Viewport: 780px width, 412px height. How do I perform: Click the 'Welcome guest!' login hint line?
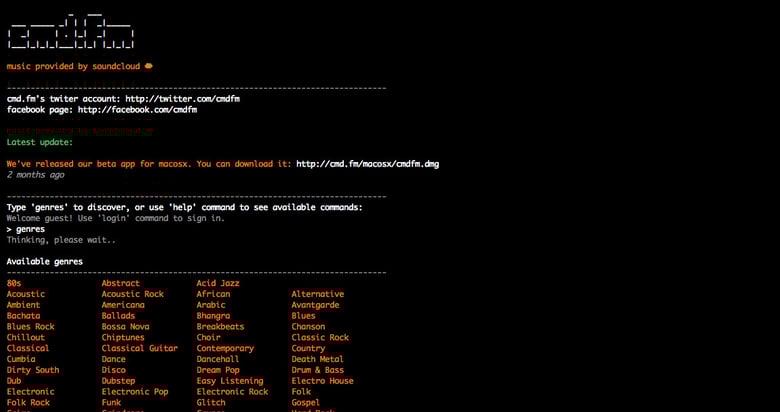[116, 218]
